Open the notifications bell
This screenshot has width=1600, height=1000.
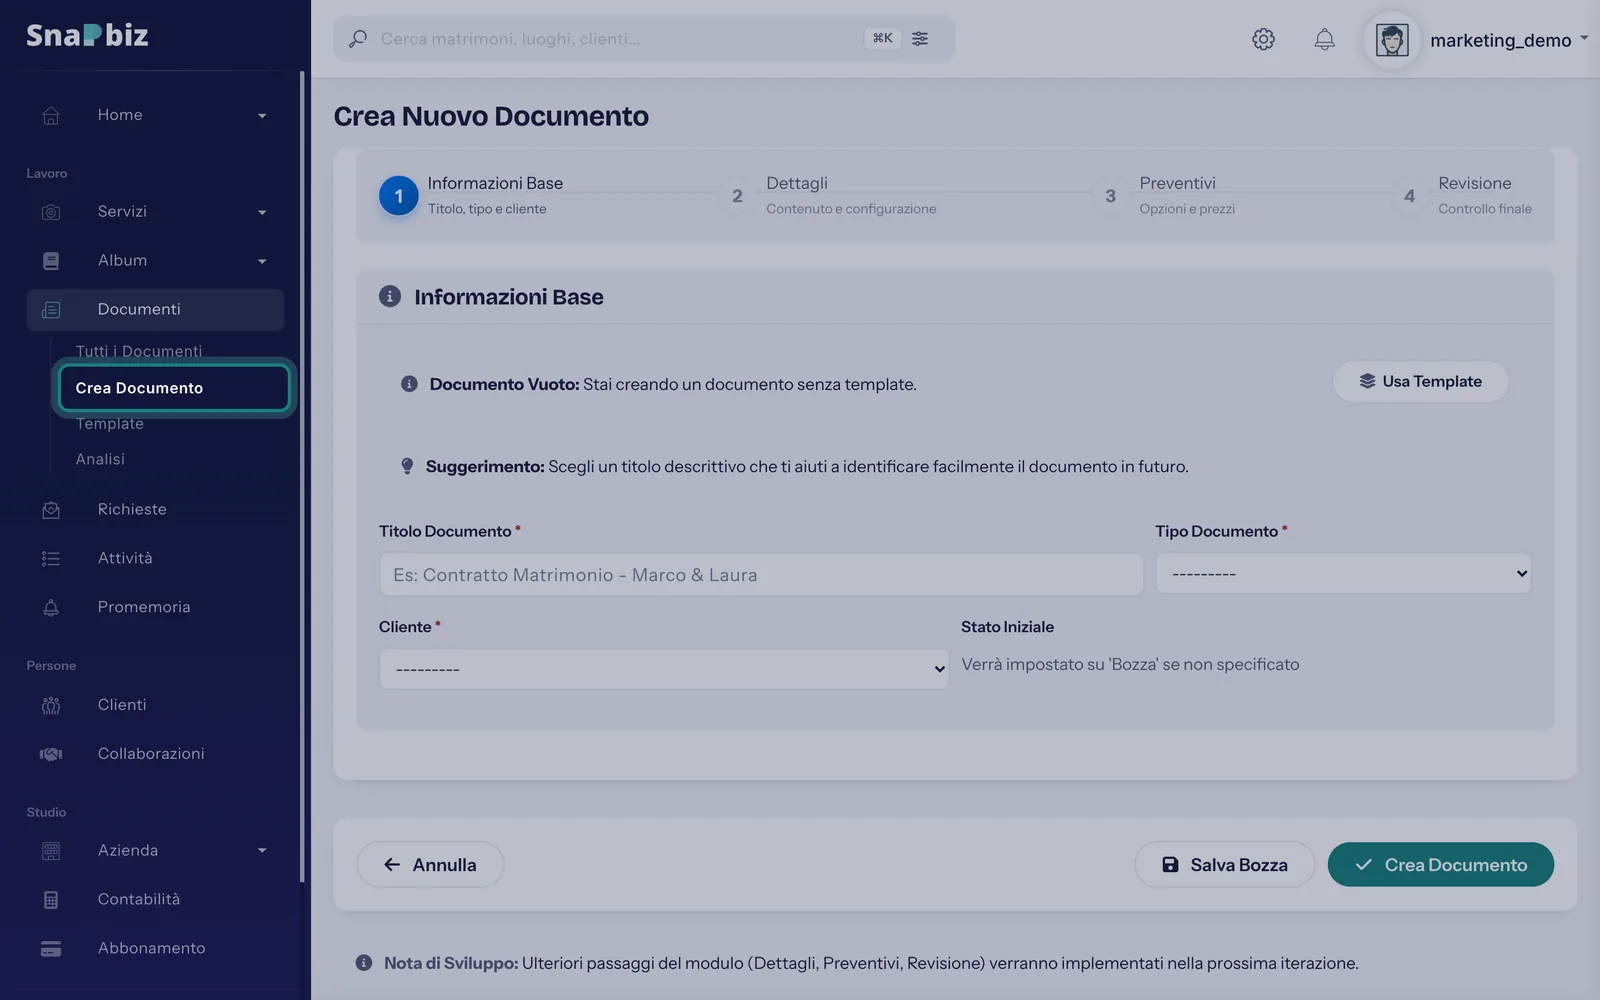tap(1324, 39)
